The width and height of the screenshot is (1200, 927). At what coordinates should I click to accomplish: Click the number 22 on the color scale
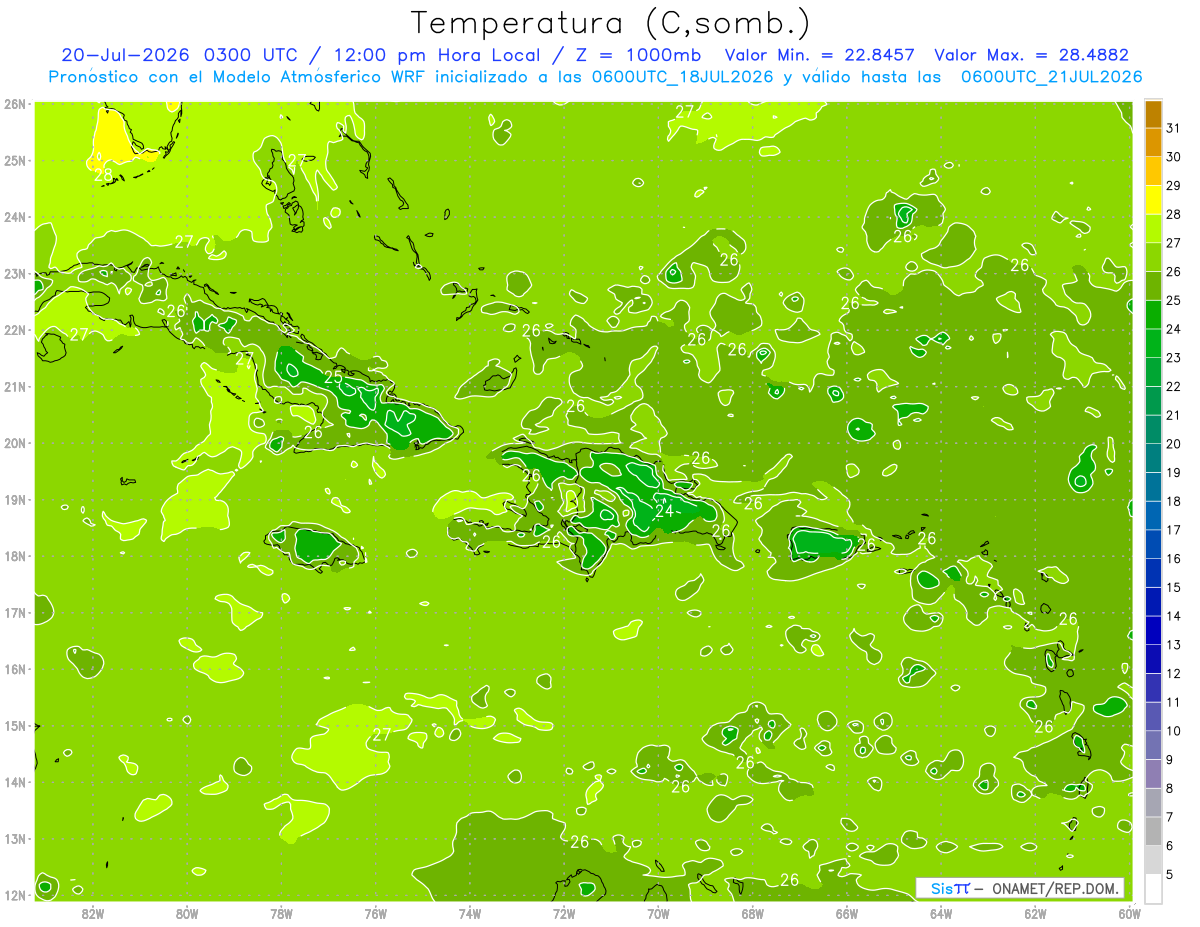(1173, 386)
